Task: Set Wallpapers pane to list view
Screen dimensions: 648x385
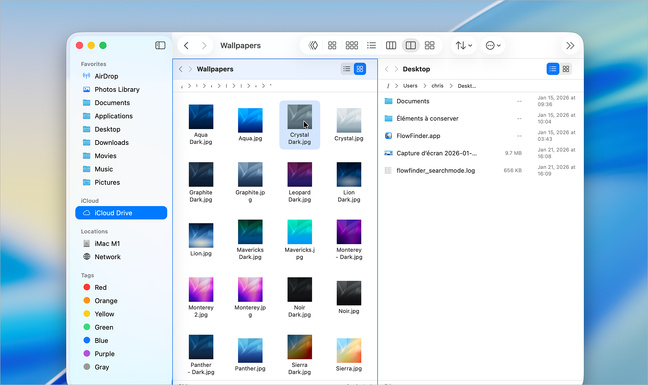Action: pyautogui.click(x=347, y=69)
